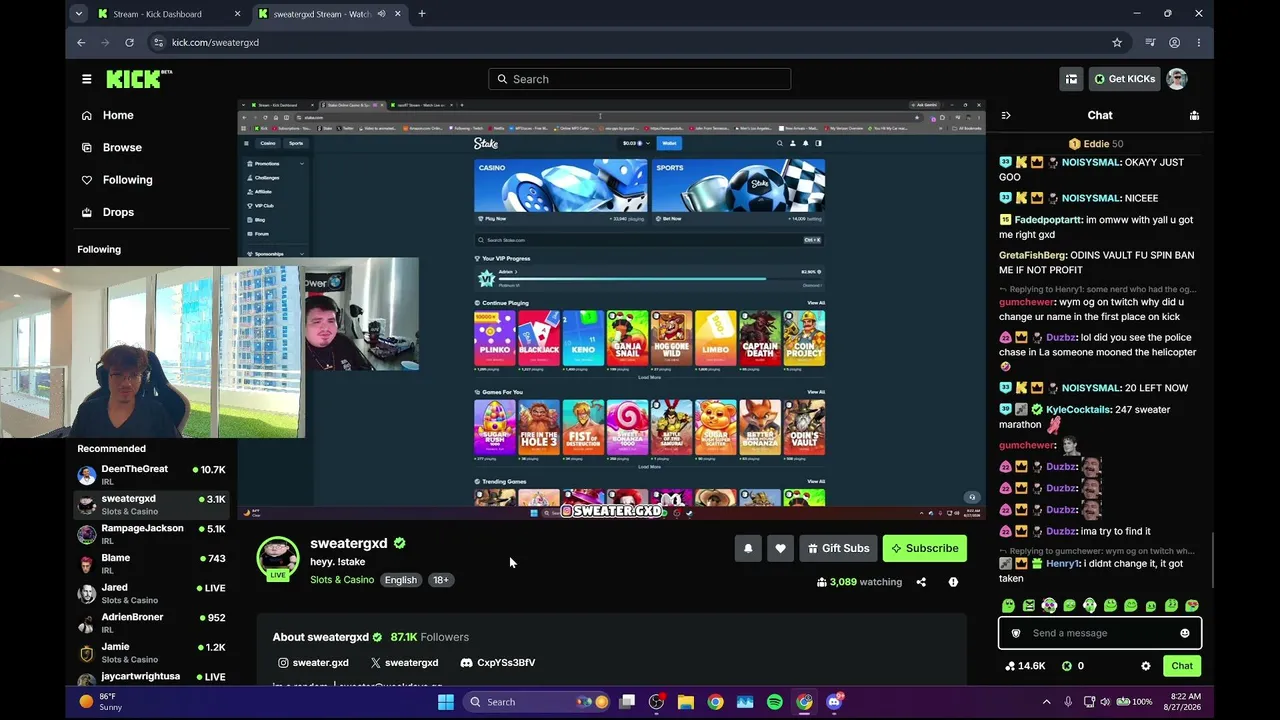The height and width of the screenshot is (720, 1280).
Task: Open the tab search dropdown
Action: (79, 14)
